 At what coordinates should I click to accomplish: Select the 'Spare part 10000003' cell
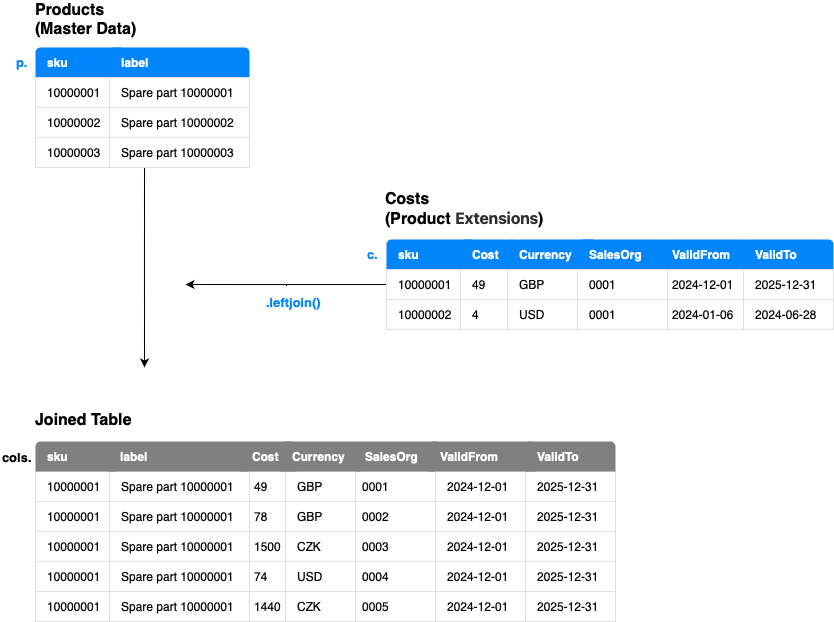[x=177, y=153]
